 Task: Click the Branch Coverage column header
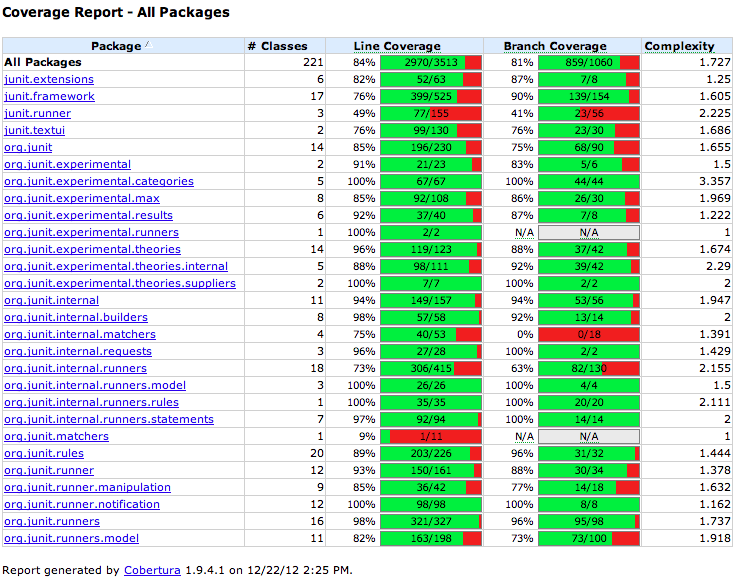point(555,46)
